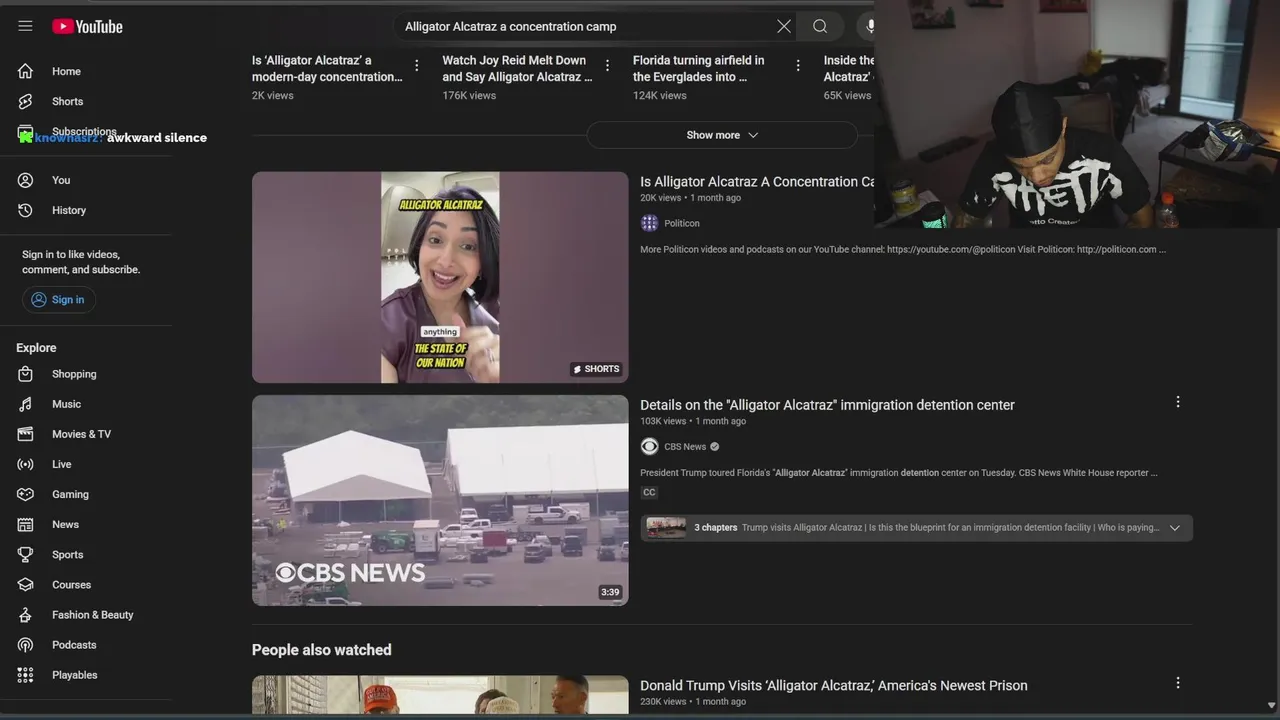Screen dimensions: 1280x720
Task: Open 'Donald Trump Visits Alligator Alcatraz' video
Action: tap(833, 686)
